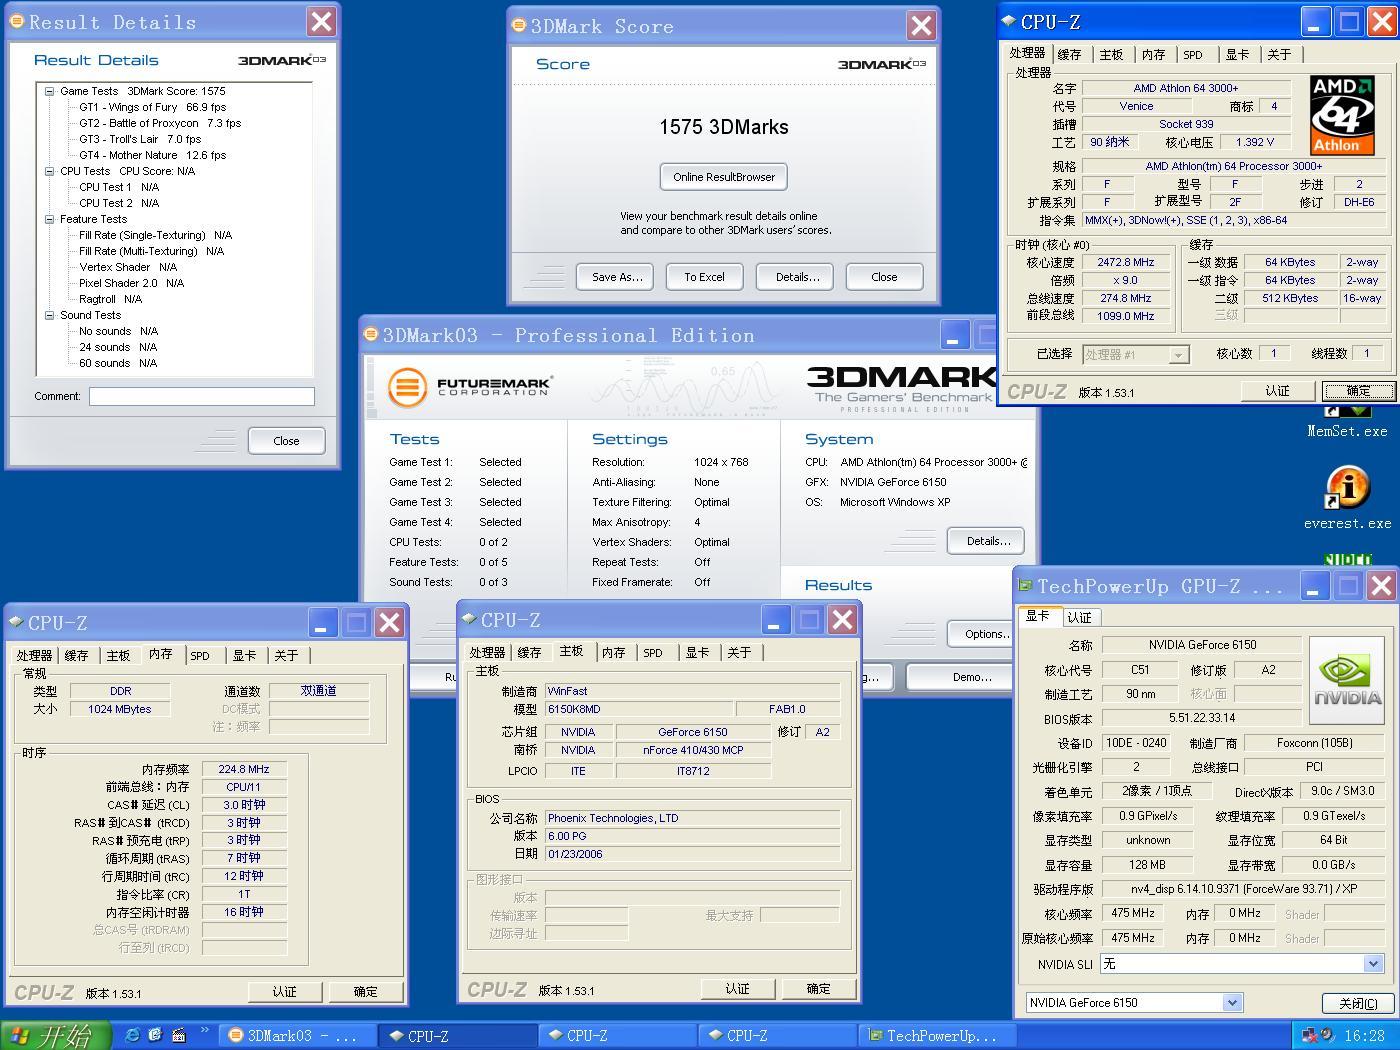The height and width of the screenshot is (1050, 1400).
Task: Select the GT4 - Mother Nature result
Action: pyautogui.click(x=152, y=155)
